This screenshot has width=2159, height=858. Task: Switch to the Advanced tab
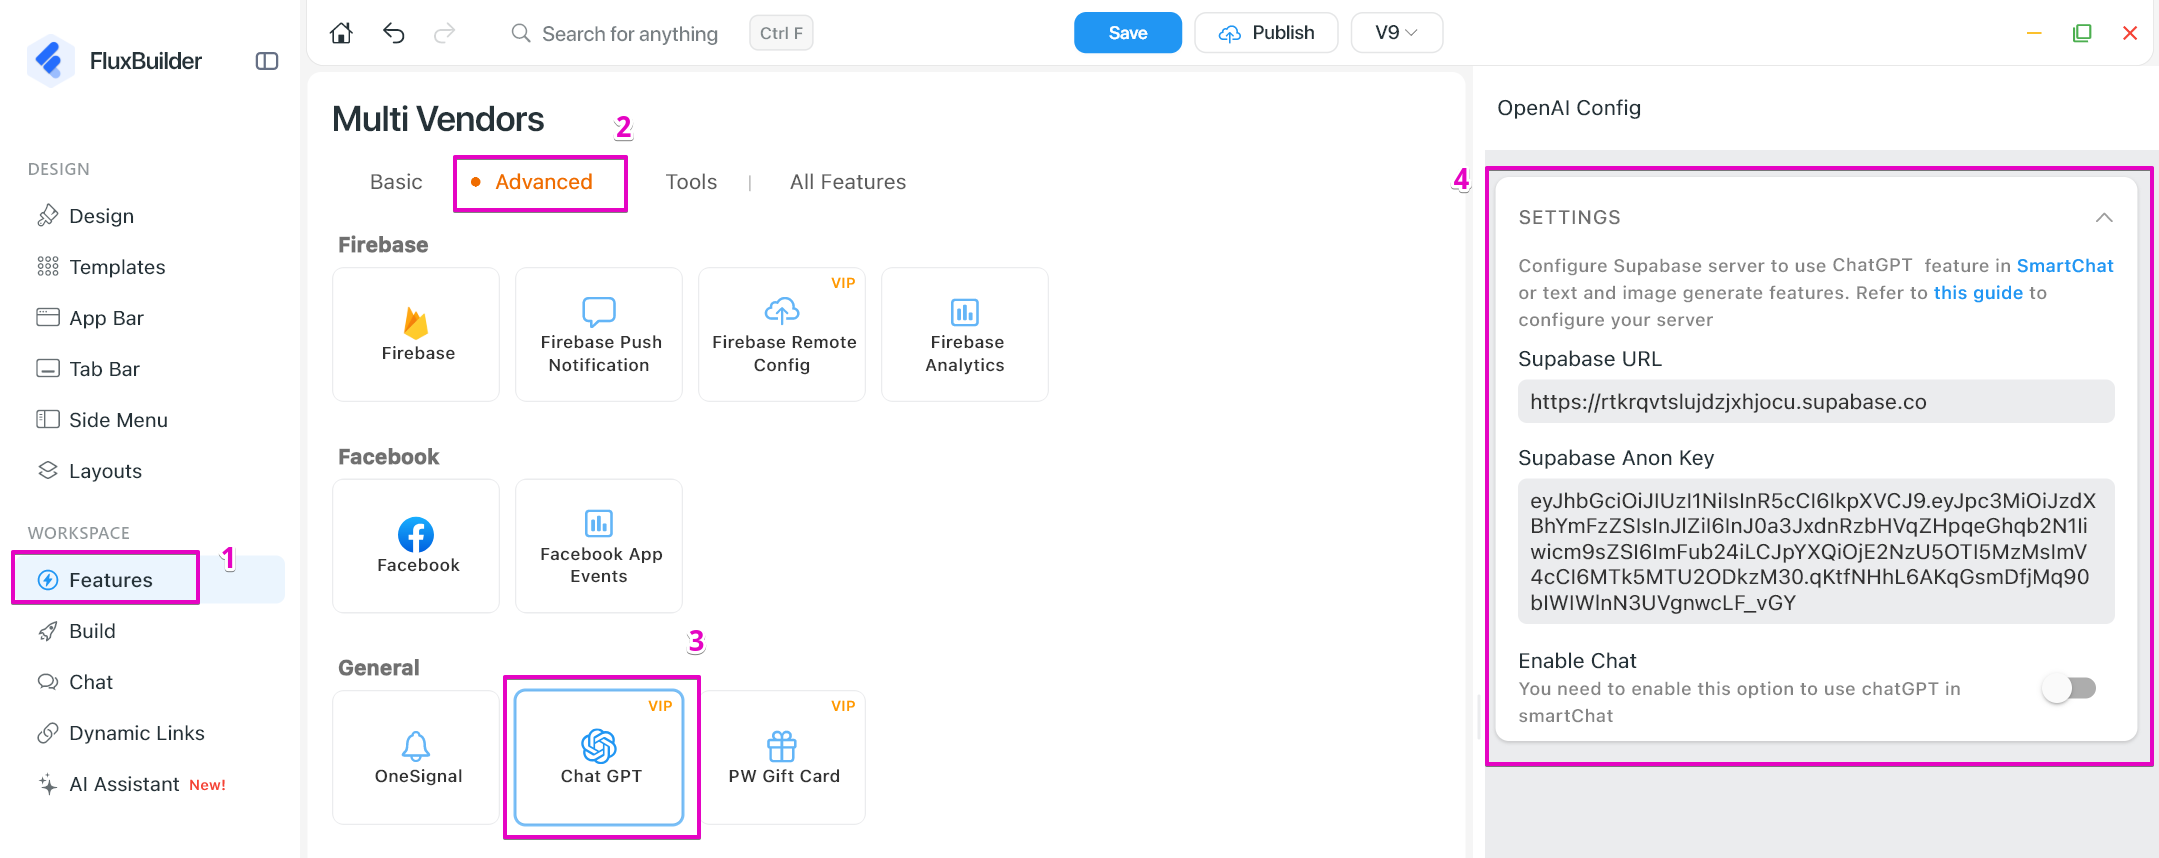pos(543,182)
